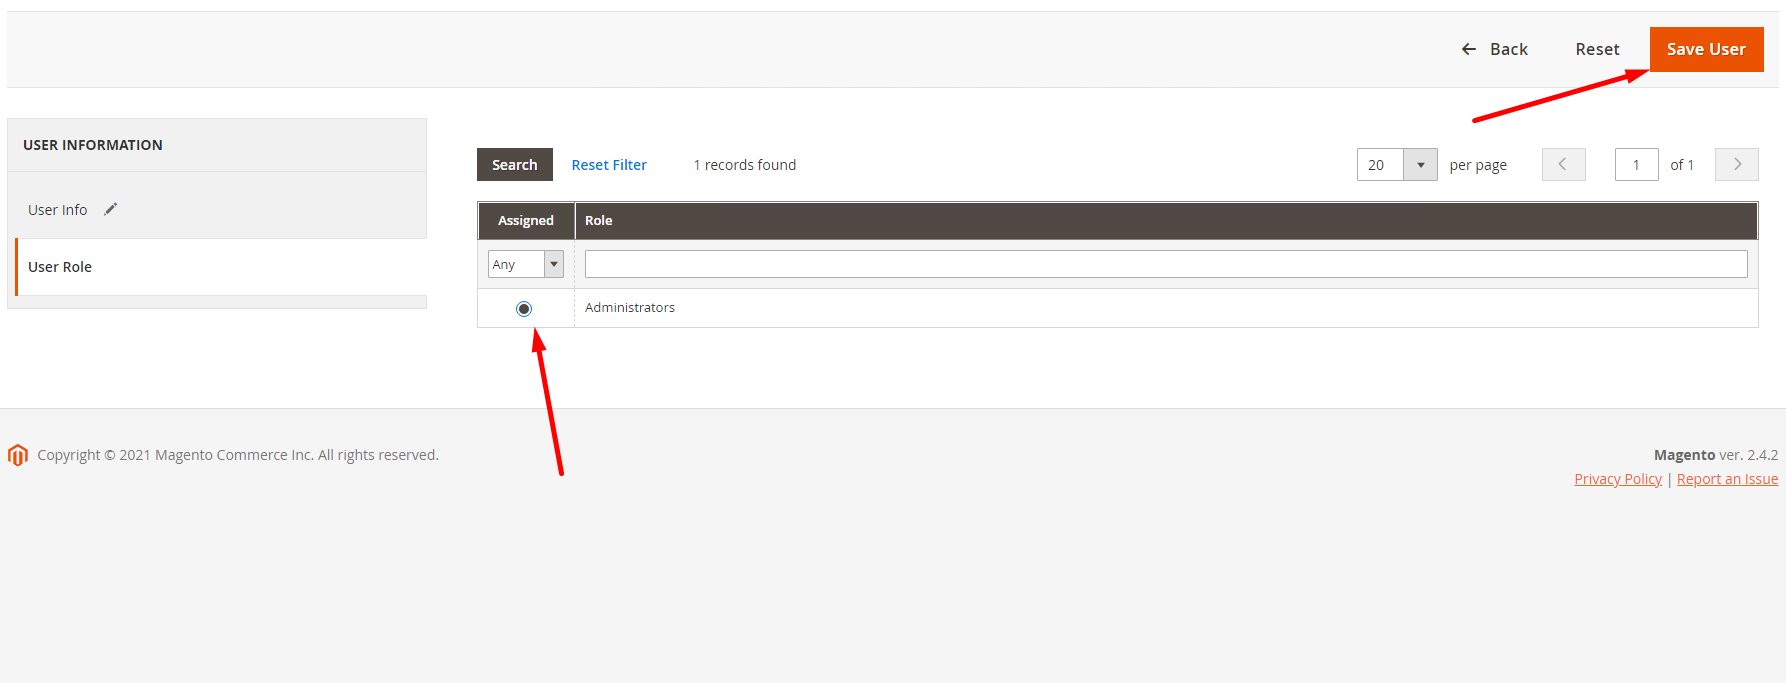Select the Administrators role radio button

click(x=524, y=309)
